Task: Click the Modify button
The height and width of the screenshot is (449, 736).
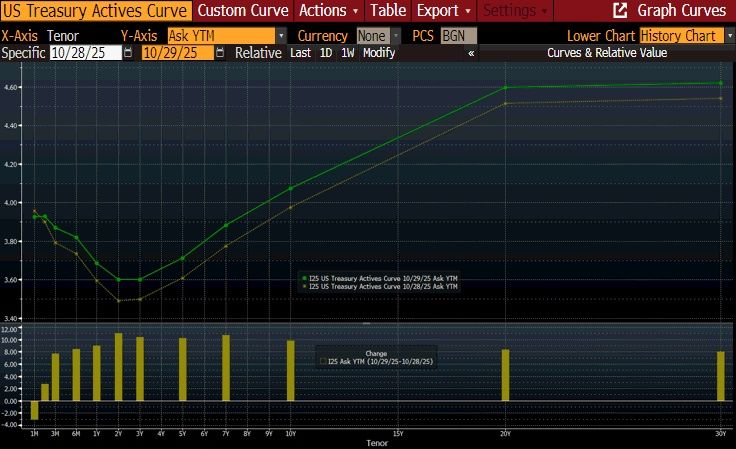Action: point(379,53)
